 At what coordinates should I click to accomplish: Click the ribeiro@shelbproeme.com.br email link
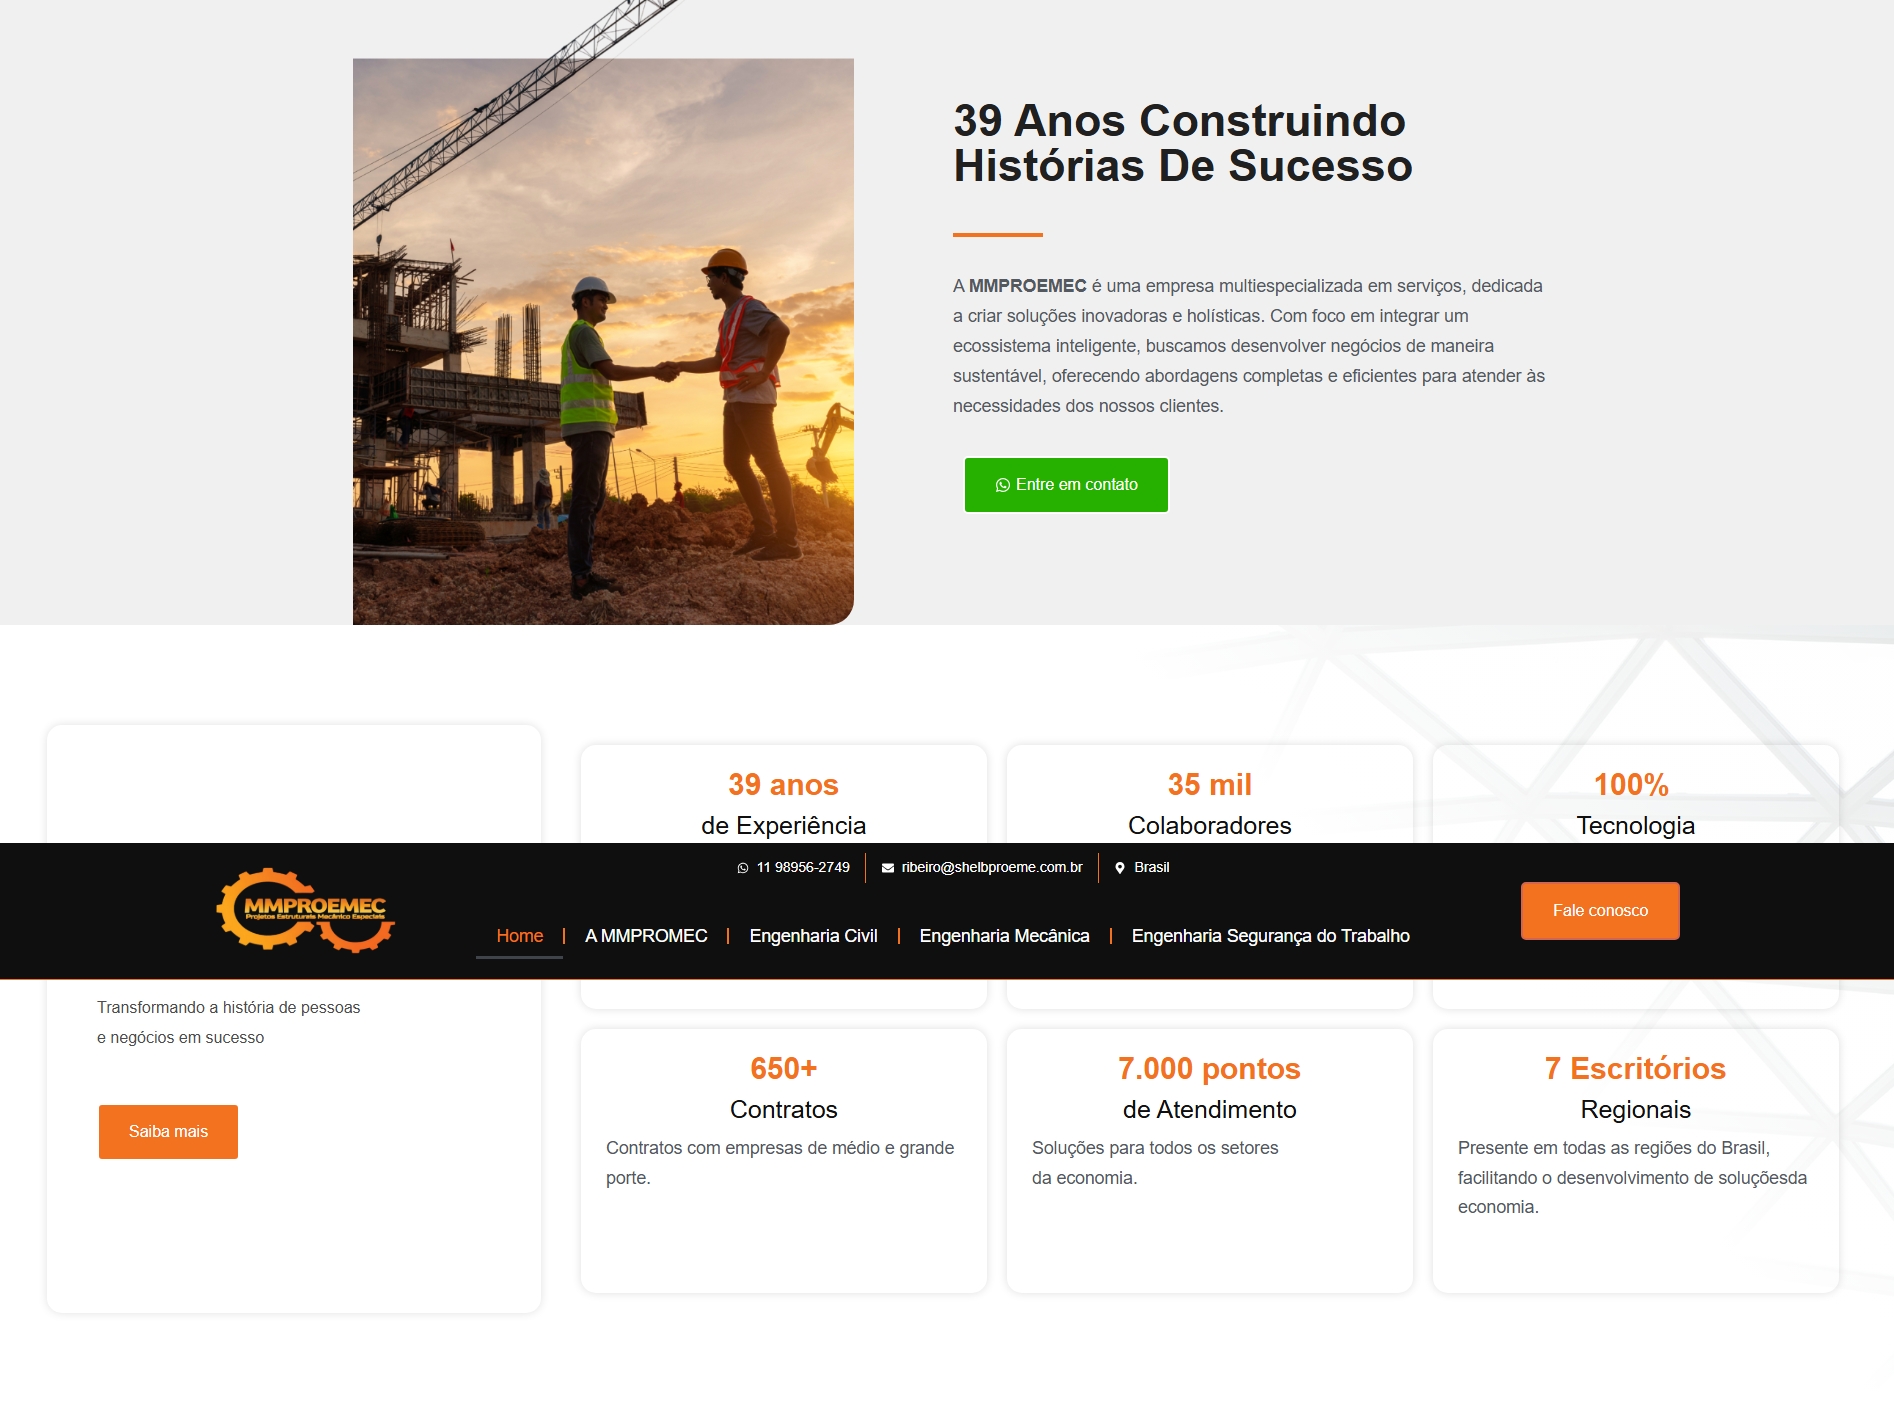(x=992, y=868)
